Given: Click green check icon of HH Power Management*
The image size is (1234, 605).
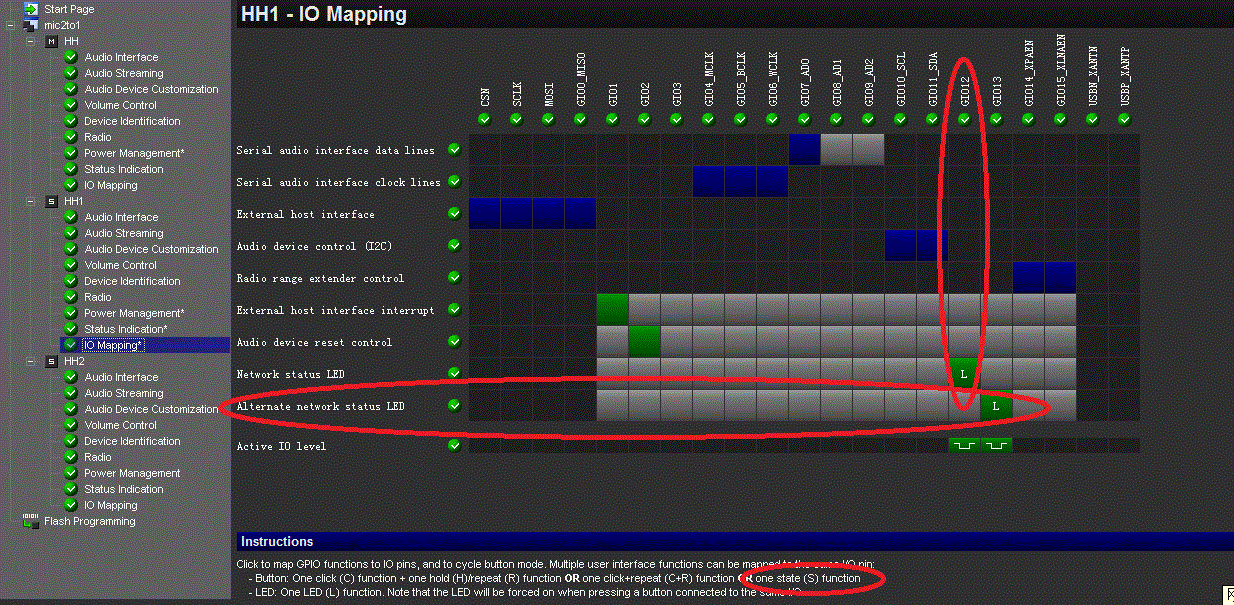Looking at the screenshot, I should coord(71,153).
